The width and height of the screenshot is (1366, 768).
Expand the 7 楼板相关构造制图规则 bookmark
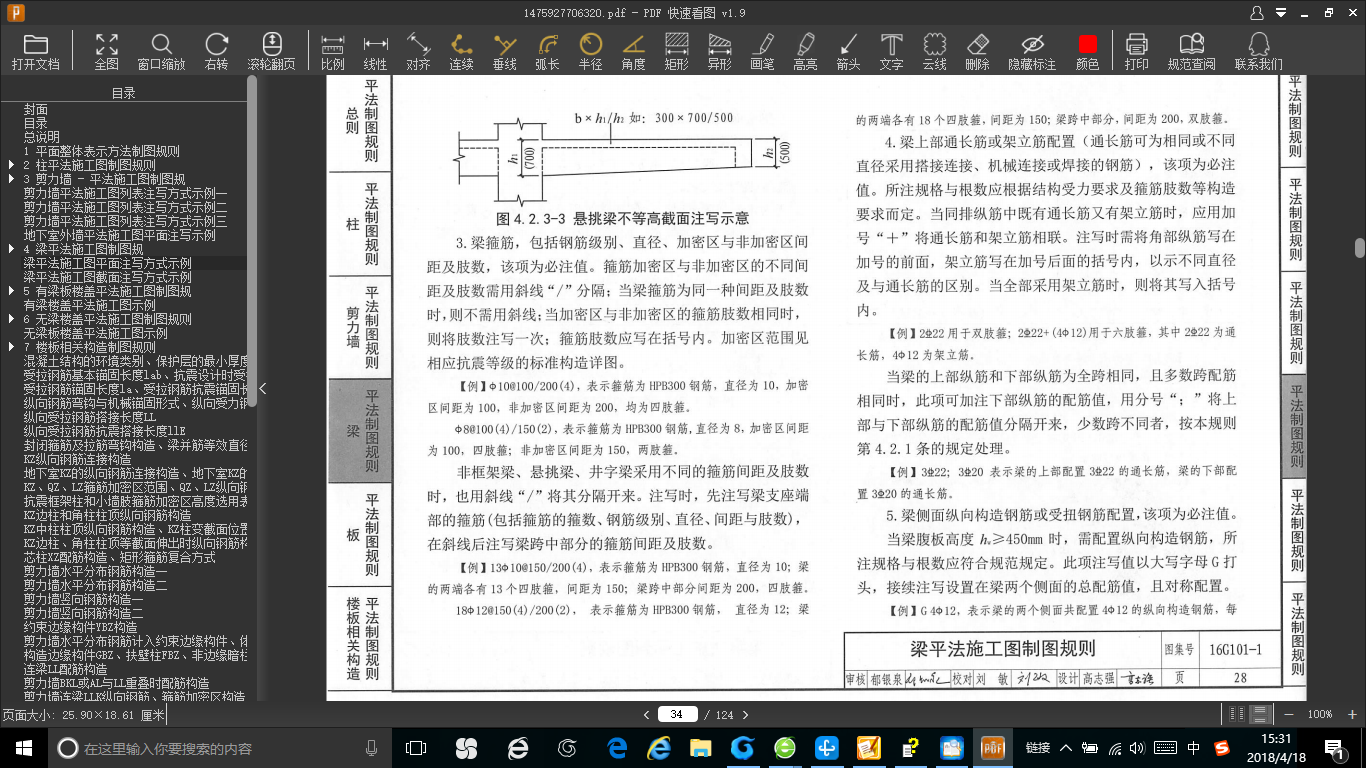pyautogui.click(x=10, y=347)
